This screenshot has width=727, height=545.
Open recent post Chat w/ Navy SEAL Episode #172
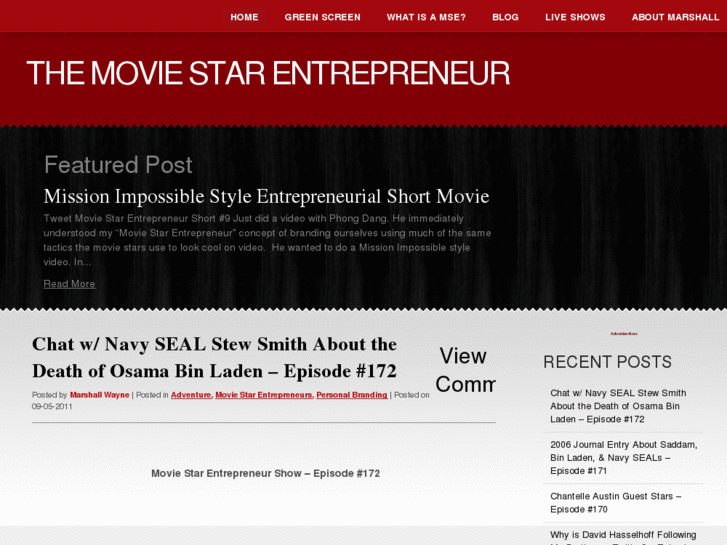618,406
